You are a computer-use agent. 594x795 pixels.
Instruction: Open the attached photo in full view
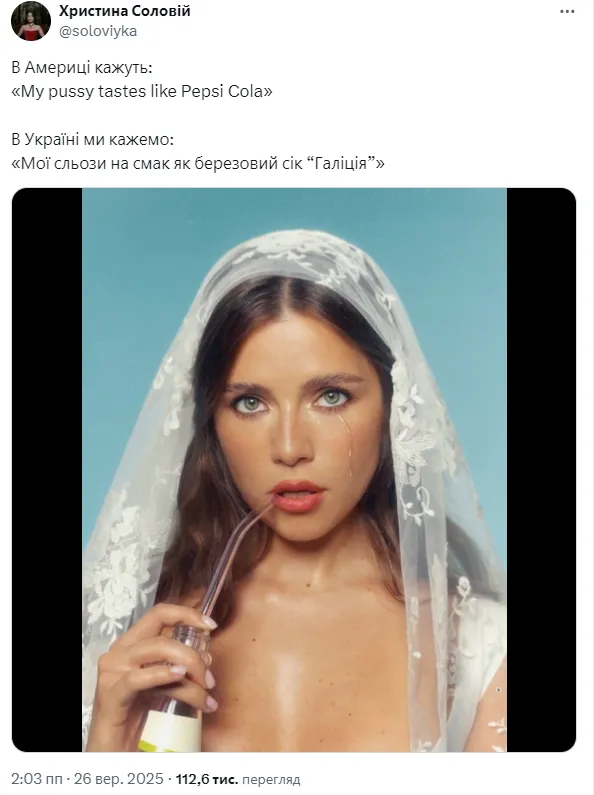(x=294, y=469)
